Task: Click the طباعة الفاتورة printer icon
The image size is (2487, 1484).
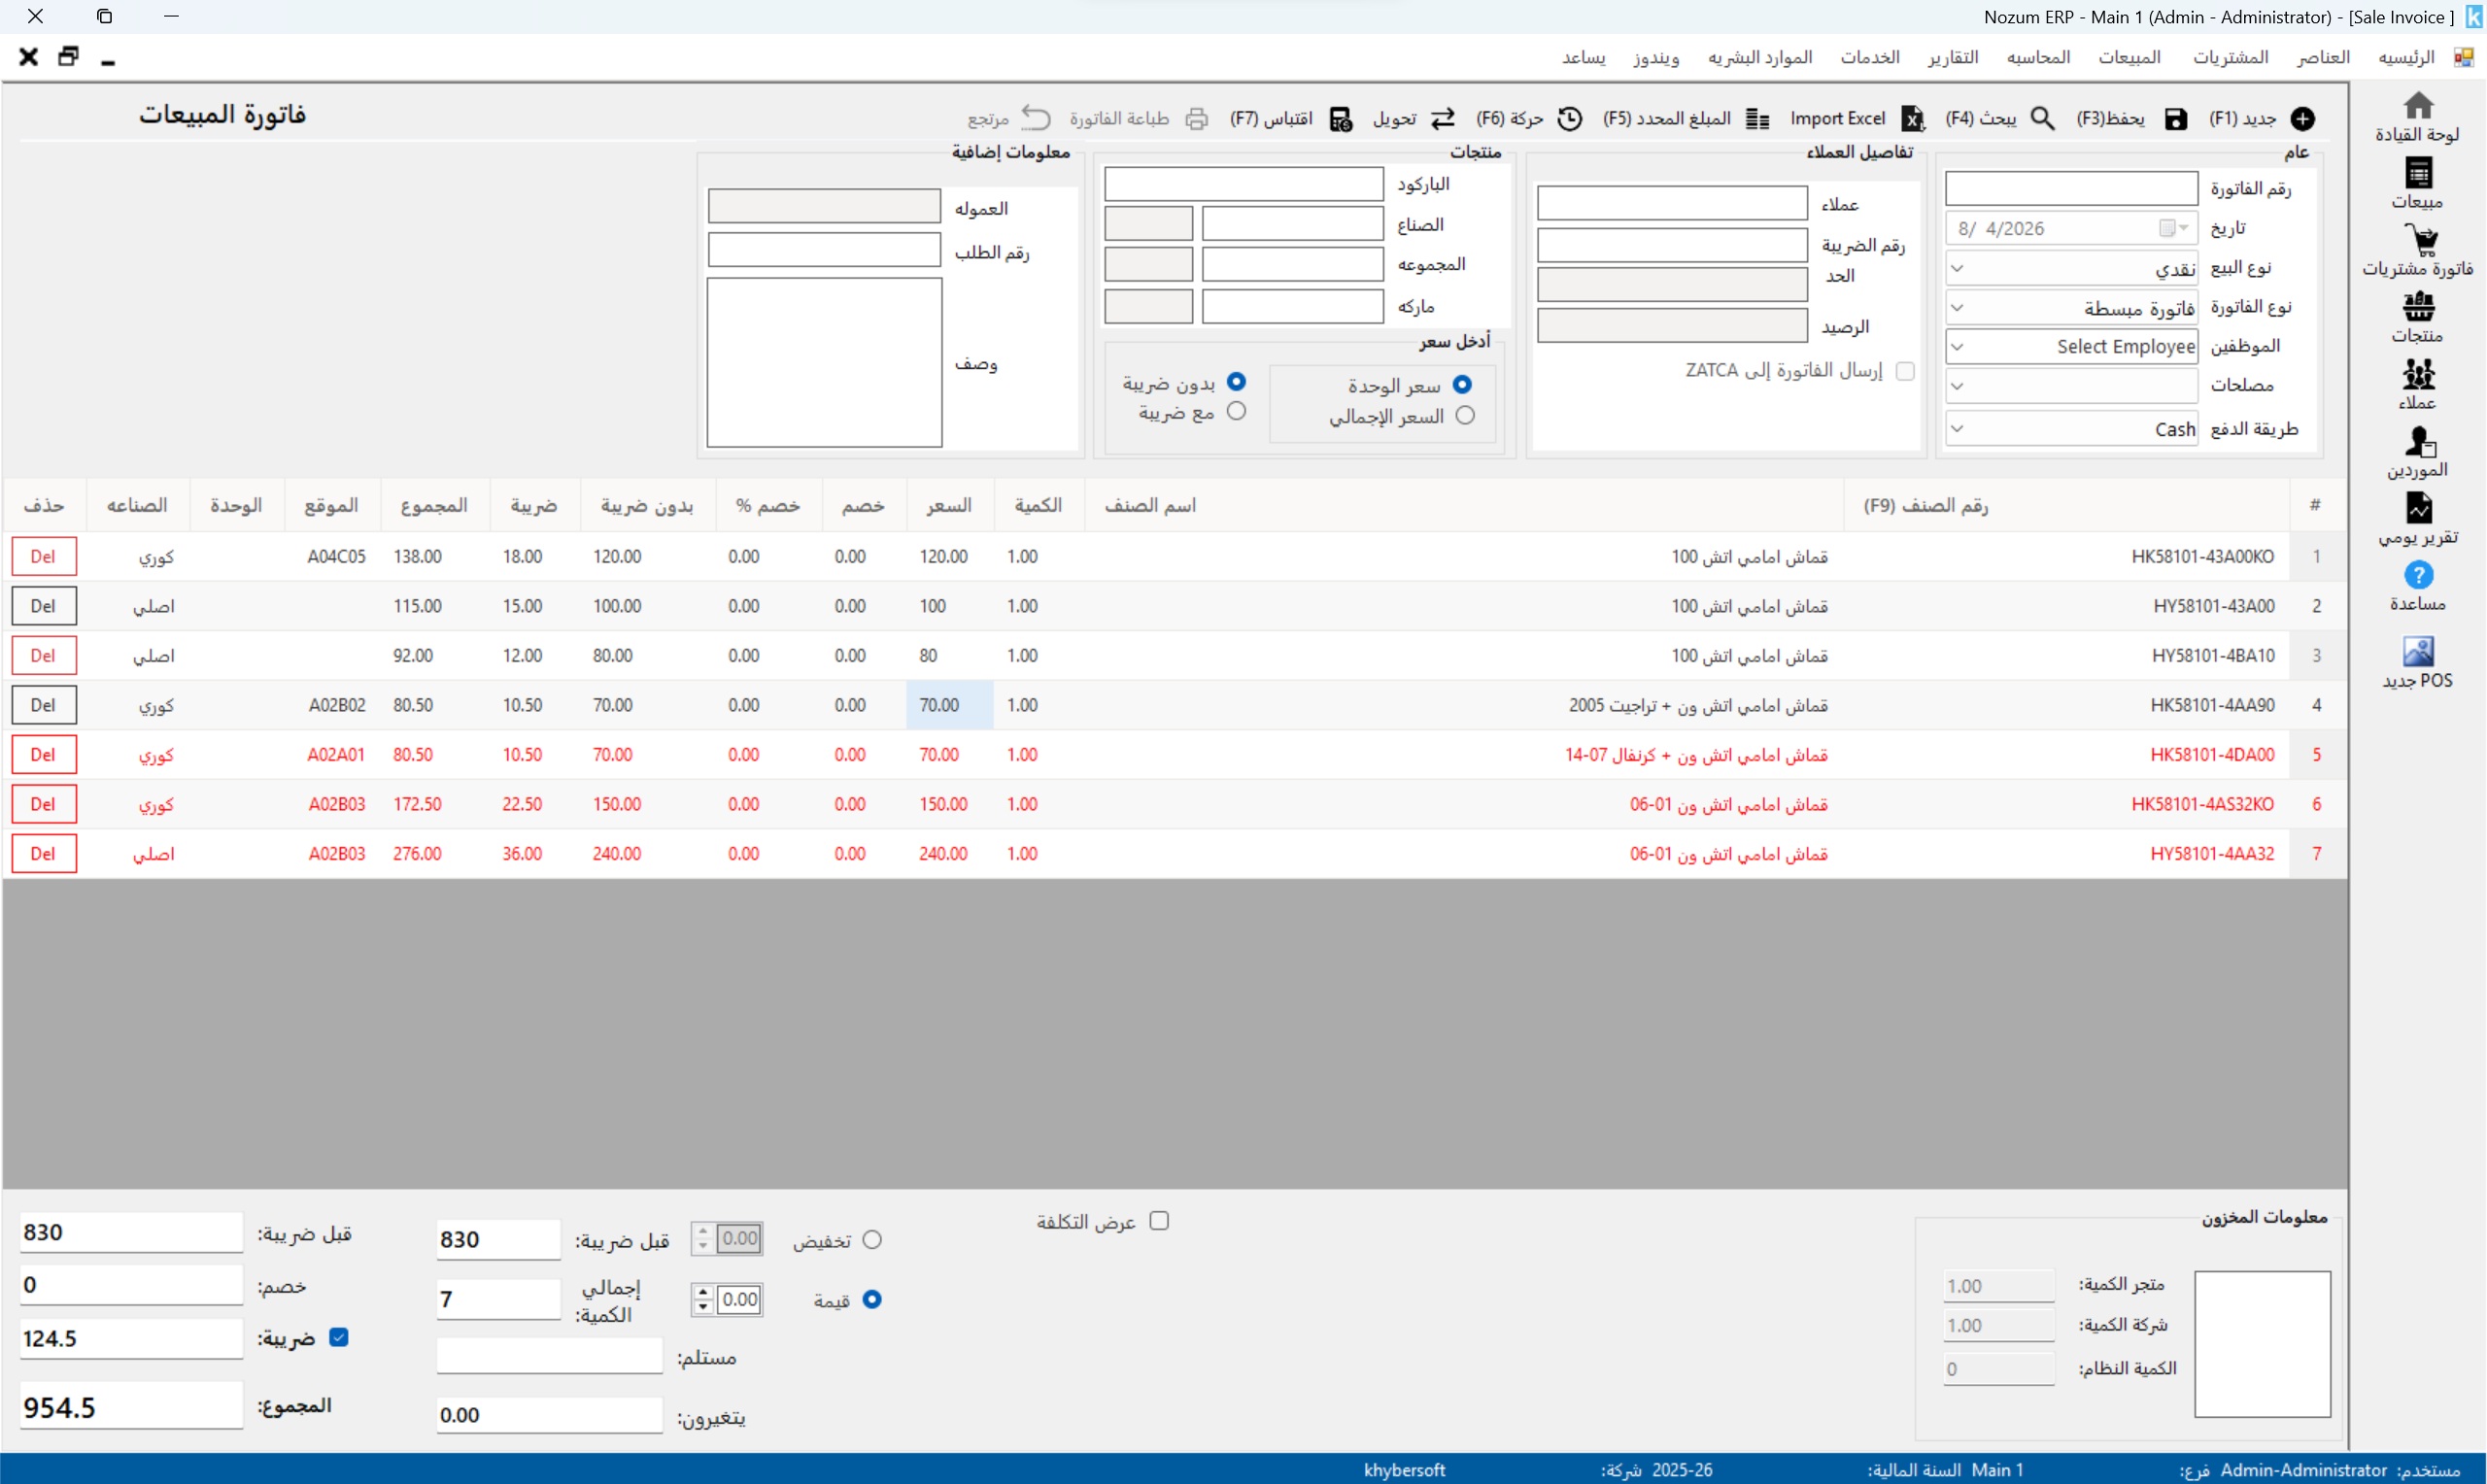Action: (1196, 119)
